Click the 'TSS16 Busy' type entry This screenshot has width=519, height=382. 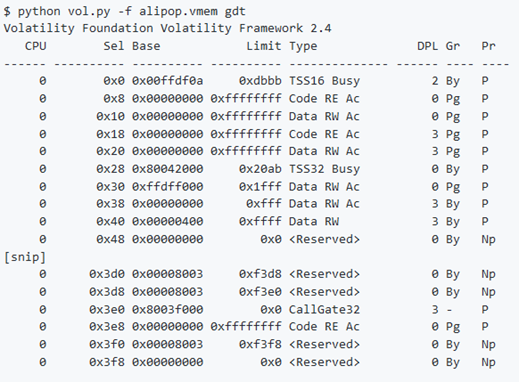click(324, 81)
